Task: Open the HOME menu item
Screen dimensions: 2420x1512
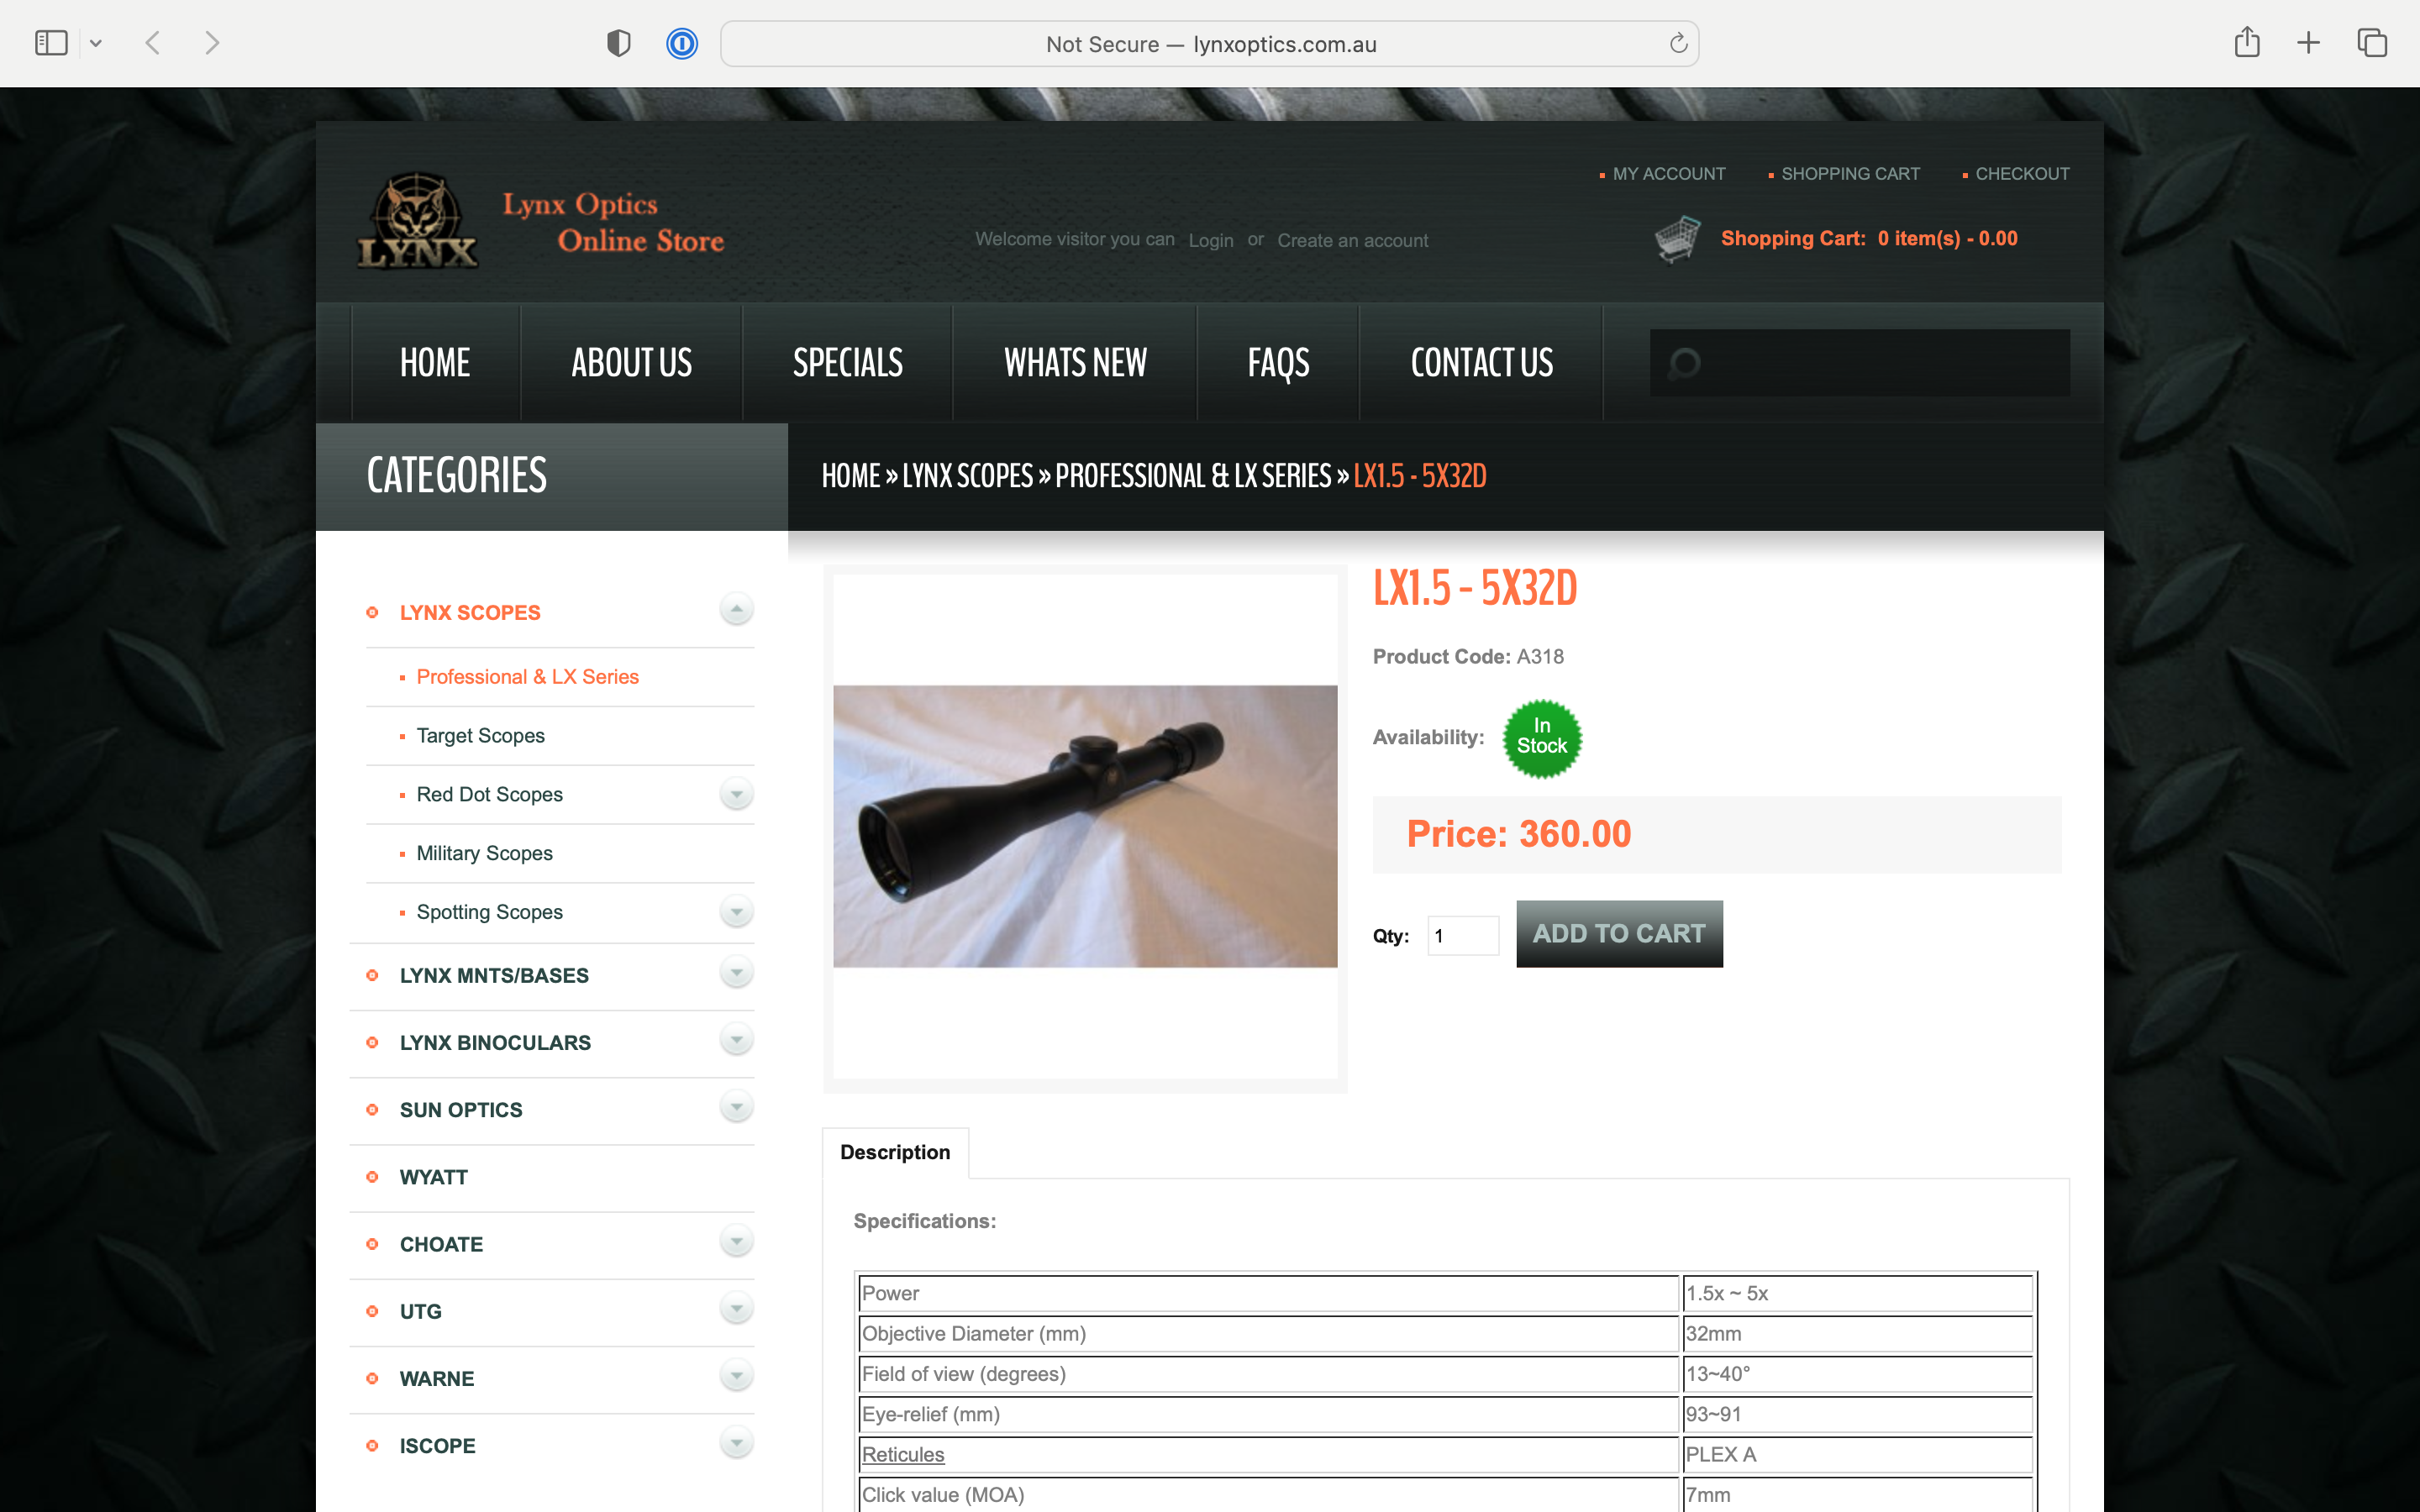Action: [x=435, y=363]
